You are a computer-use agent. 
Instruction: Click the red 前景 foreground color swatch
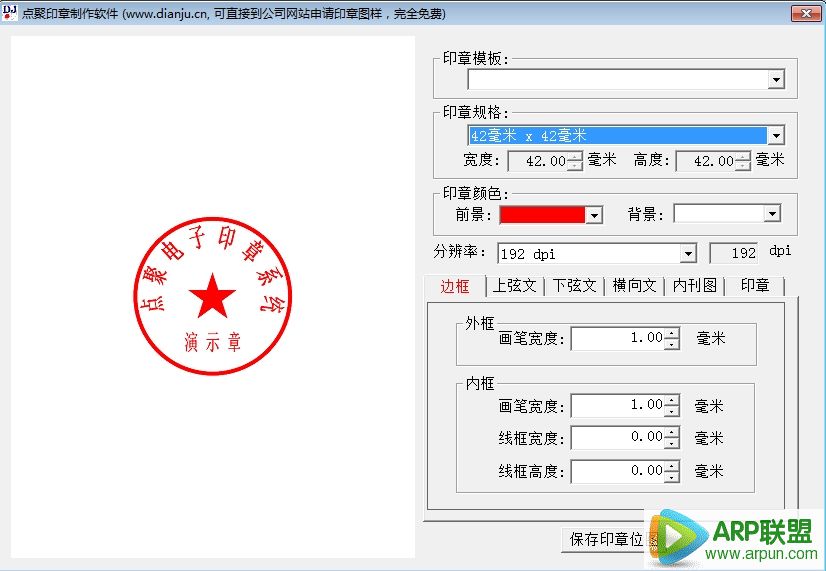pyautogui.click(x=542, y=214)
